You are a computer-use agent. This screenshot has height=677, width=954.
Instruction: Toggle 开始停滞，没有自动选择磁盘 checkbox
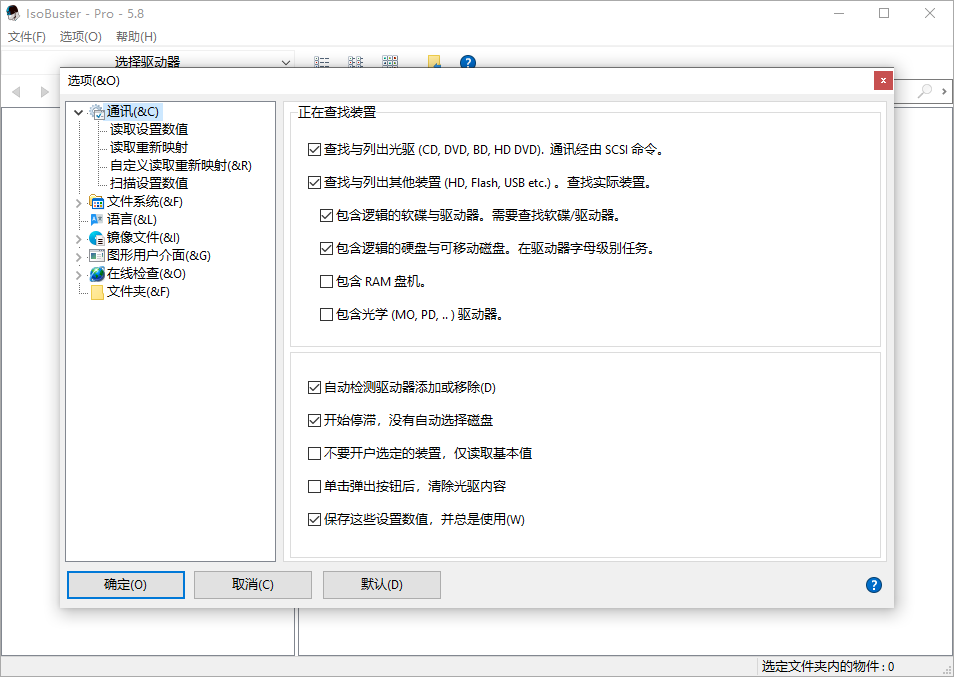pos(314,420)
